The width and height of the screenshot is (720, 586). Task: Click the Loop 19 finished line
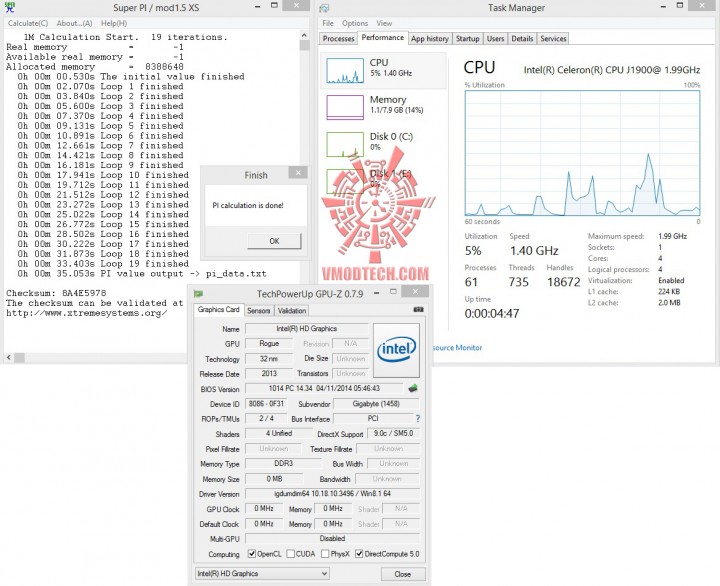tap(103, 264)
